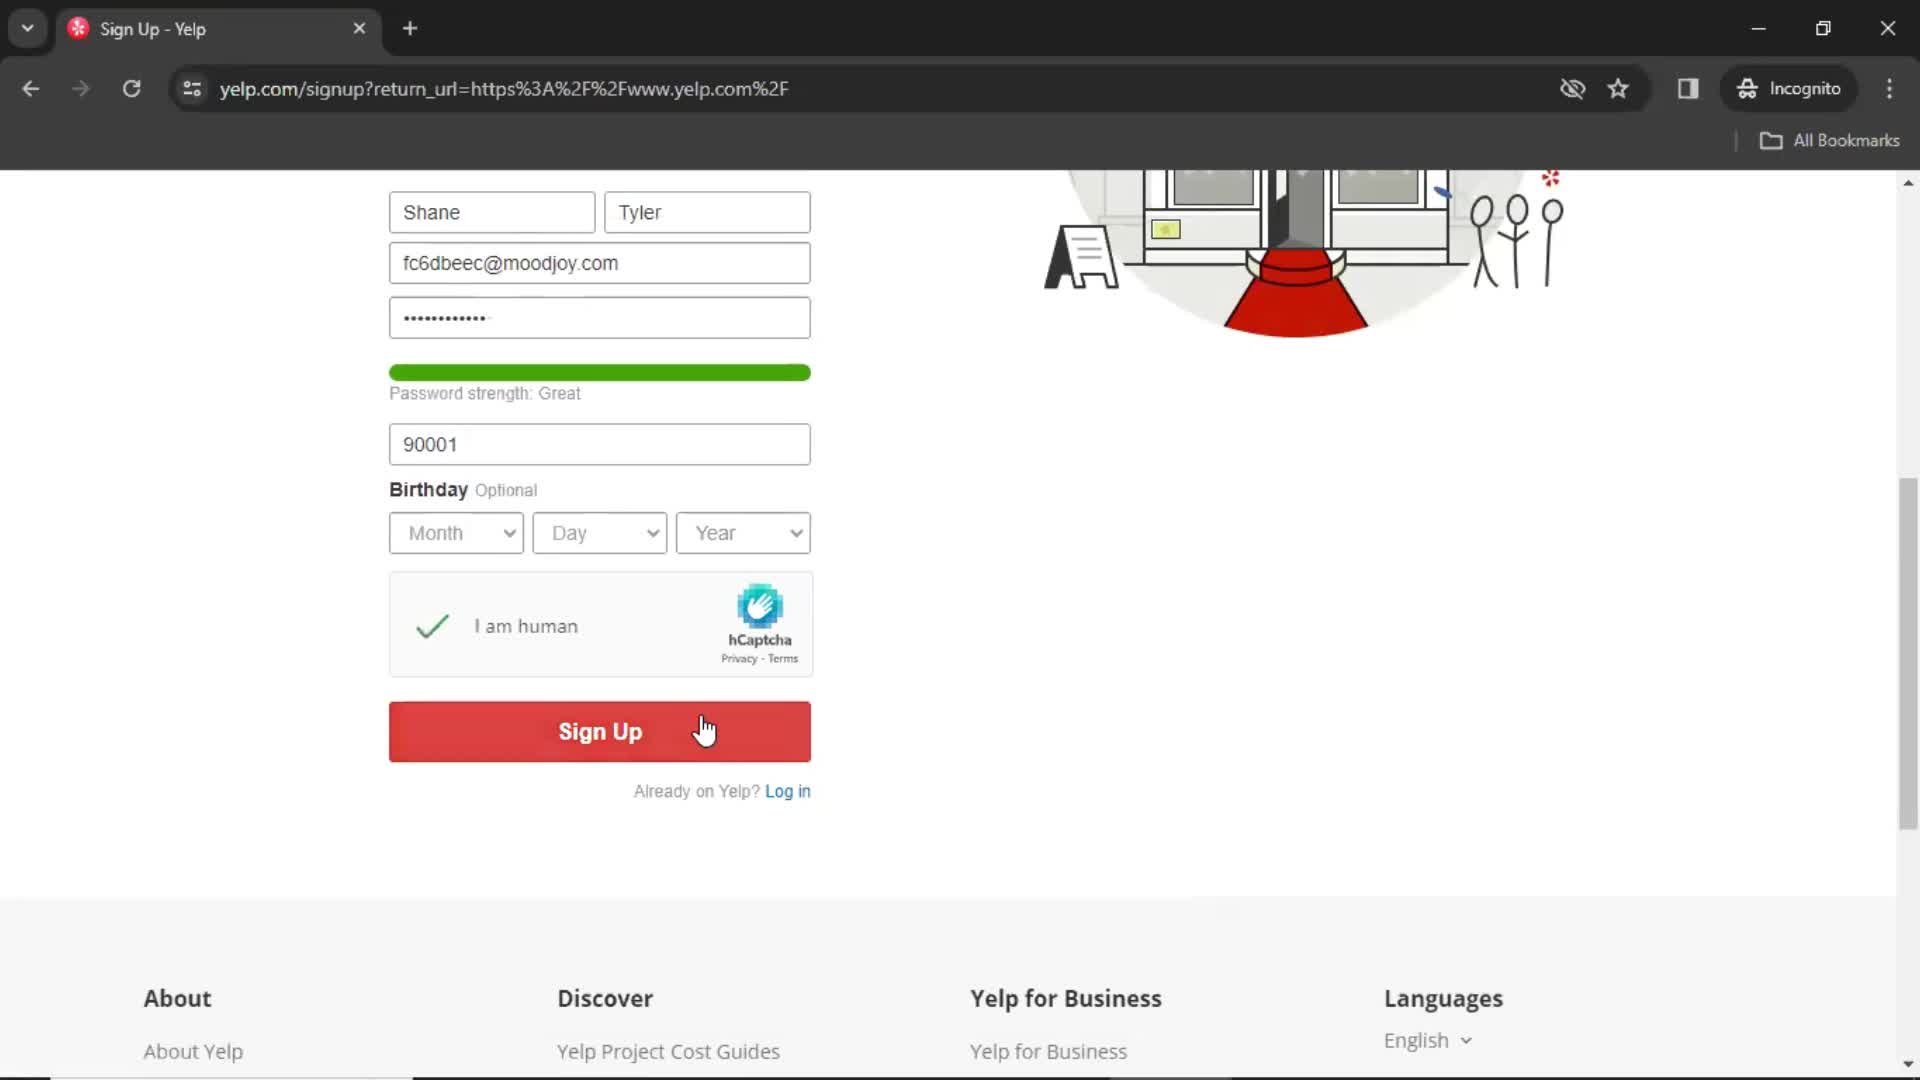Click the browser refresh icon
The height and width of the screenshot is (1080, 1920).
pyautogui.click(x=131, y=88)
